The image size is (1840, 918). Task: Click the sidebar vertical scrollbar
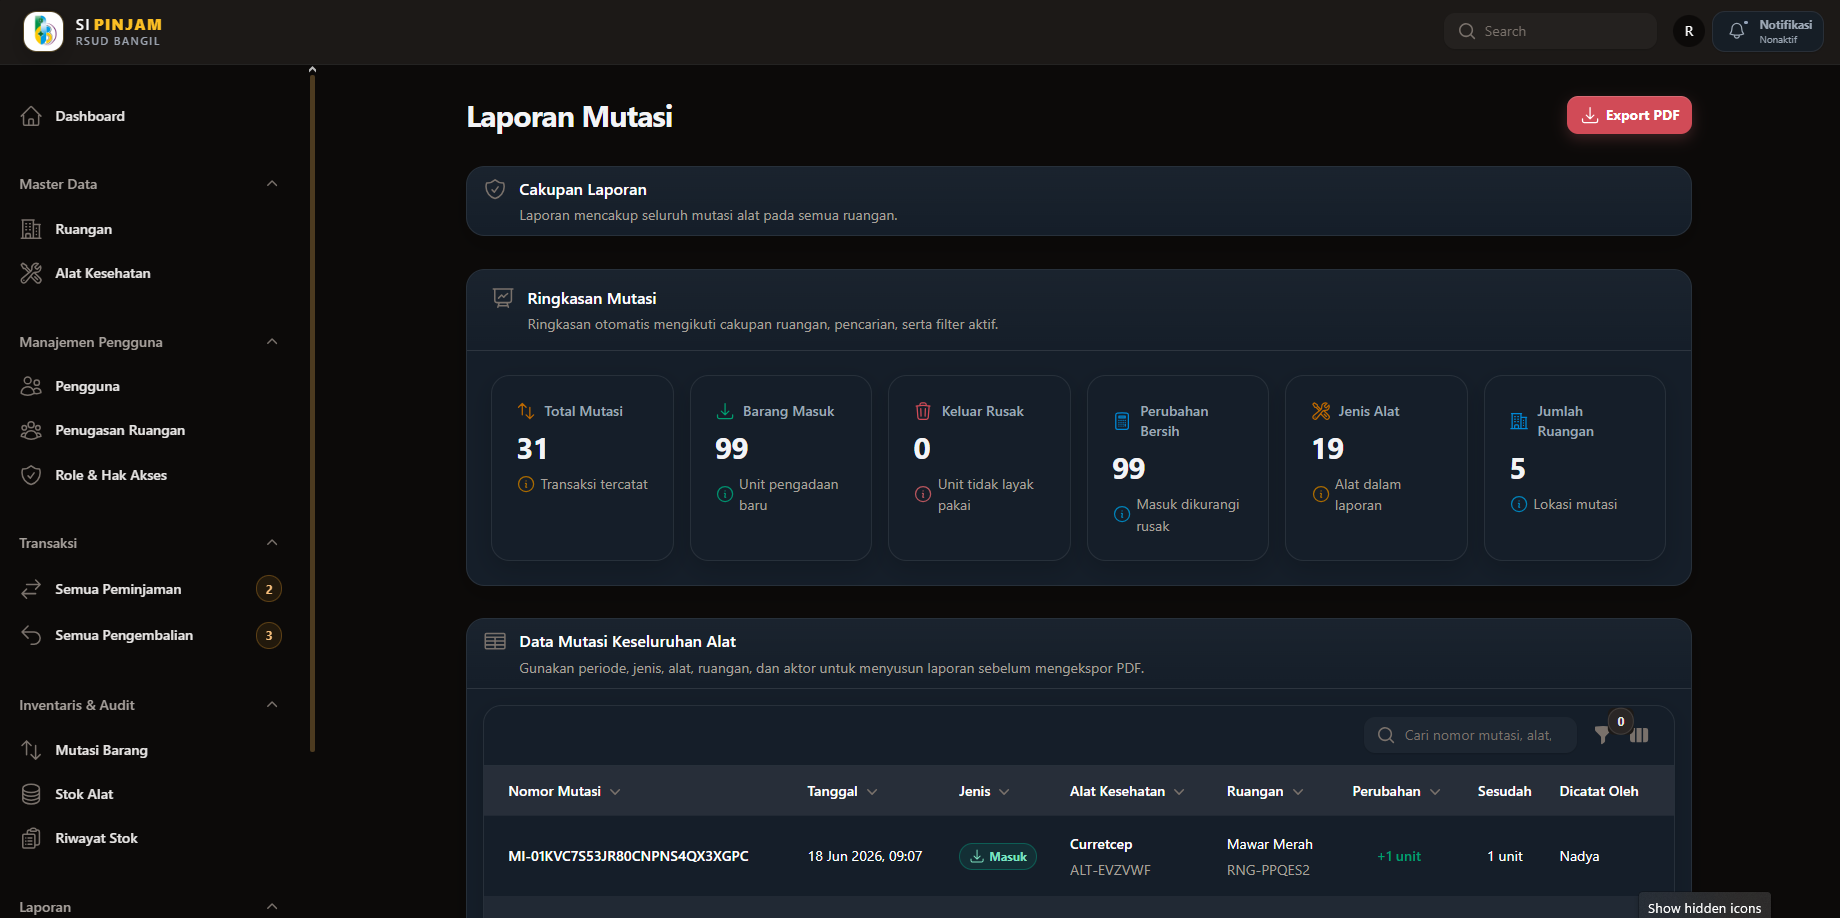pyautogui.click(x=312, y=410)
